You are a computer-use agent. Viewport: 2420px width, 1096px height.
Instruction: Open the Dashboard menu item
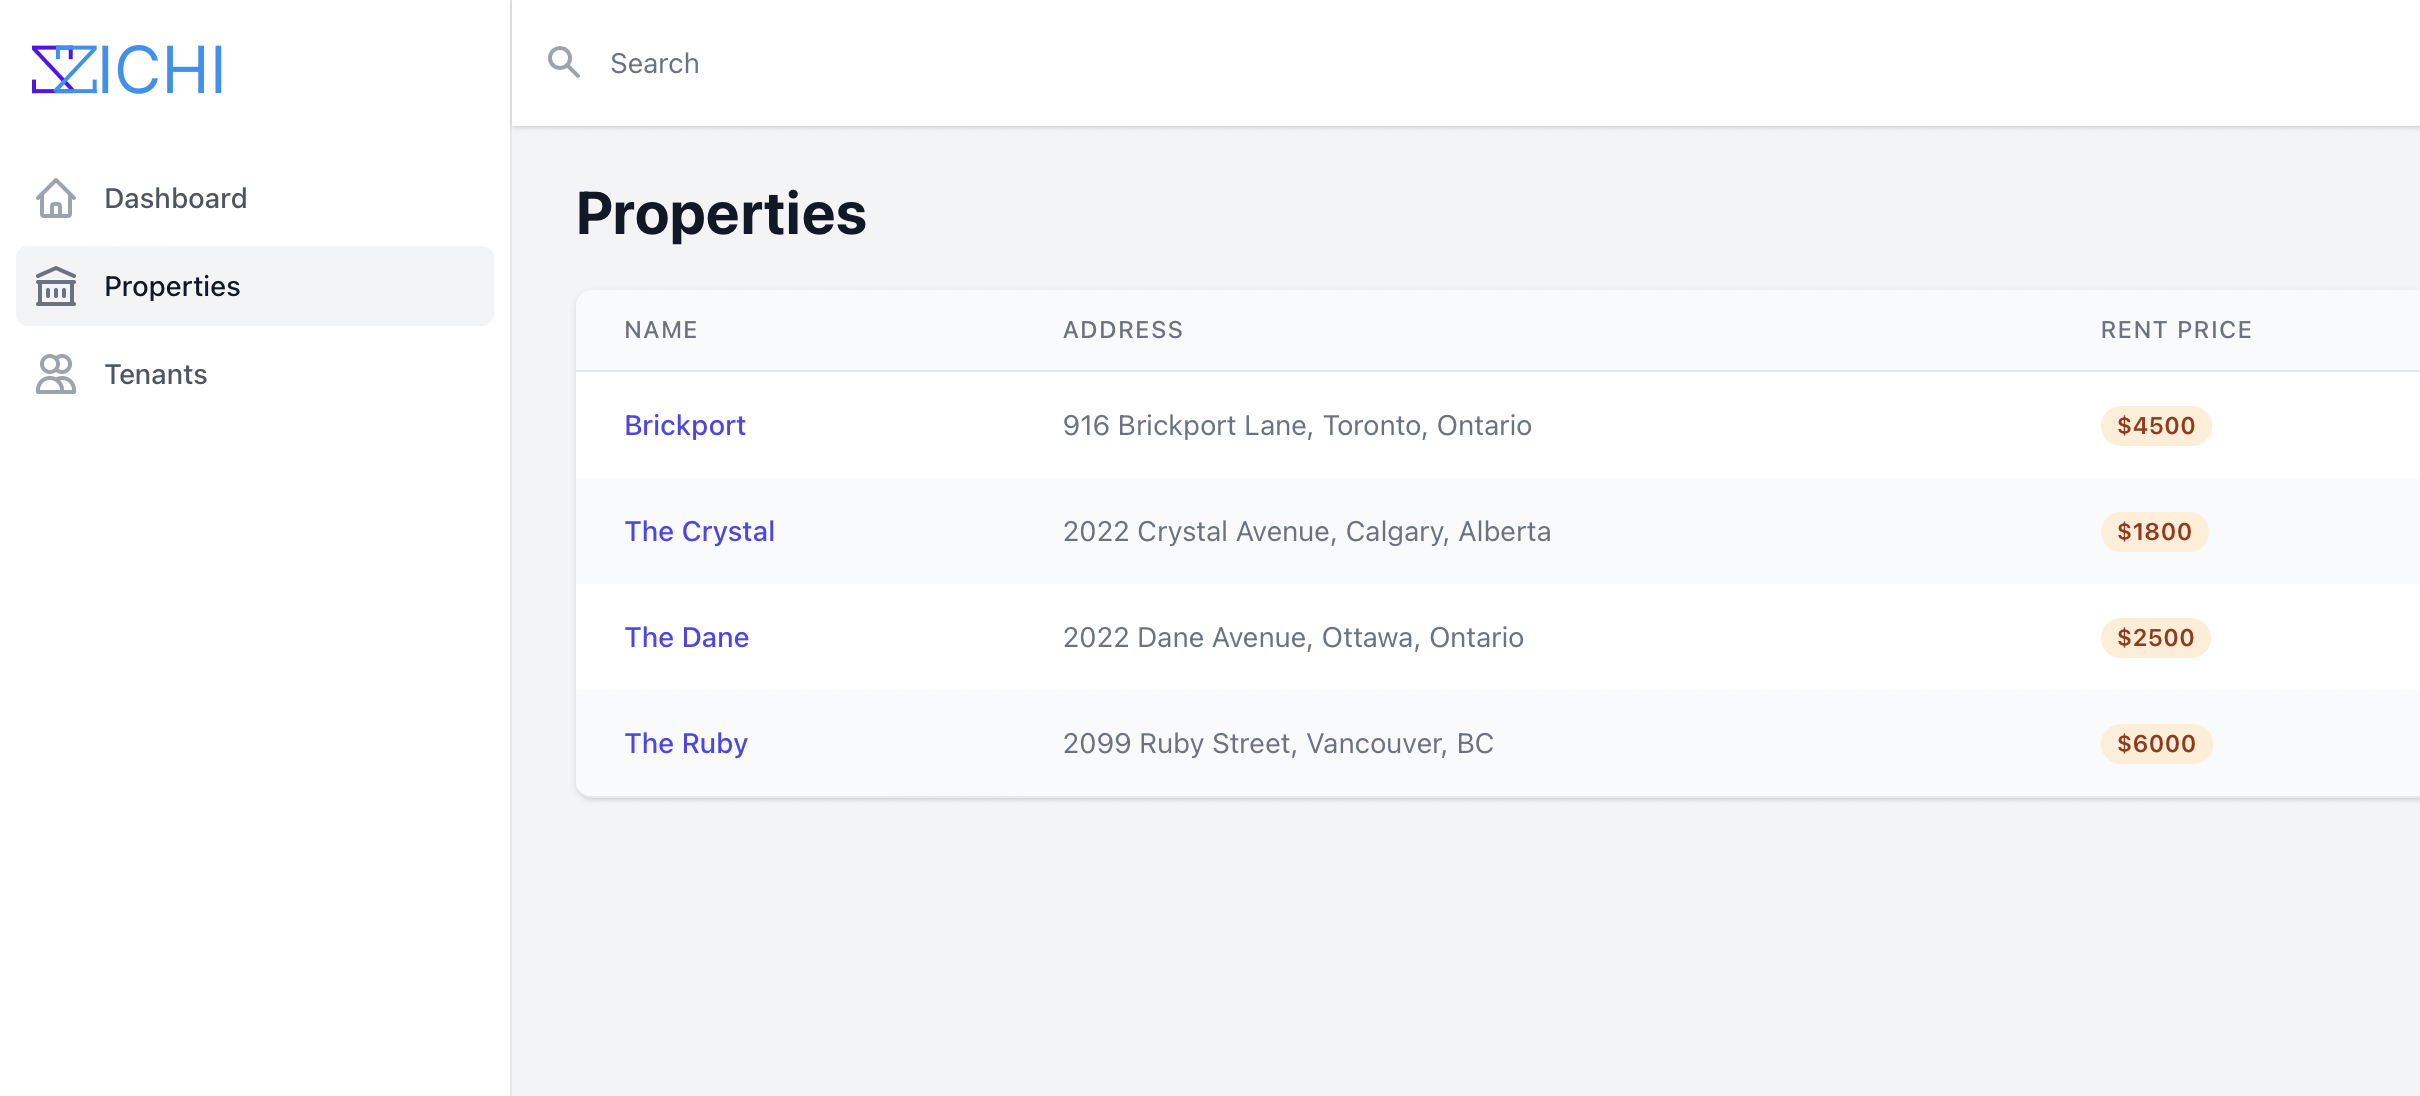tap(175, 198)
